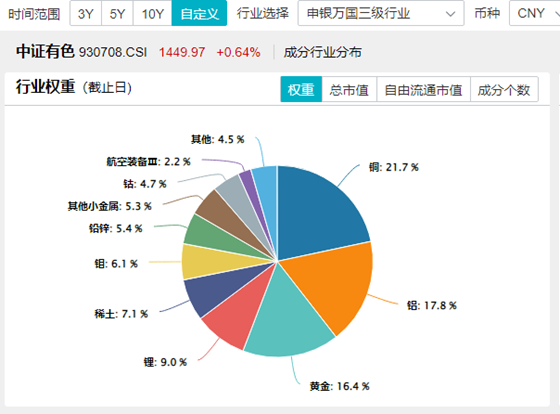
Task: Click the label 稀土: 7.1 %
Action: tap(121, 314)
